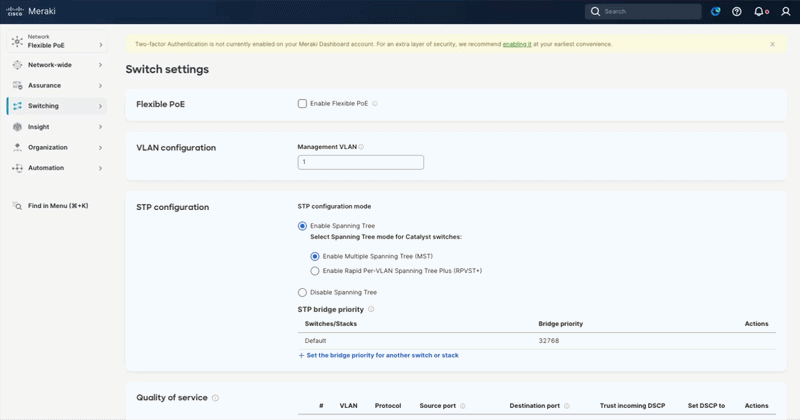Click Set DSCP to column header
800x420 pixels.
click(706, 406)
